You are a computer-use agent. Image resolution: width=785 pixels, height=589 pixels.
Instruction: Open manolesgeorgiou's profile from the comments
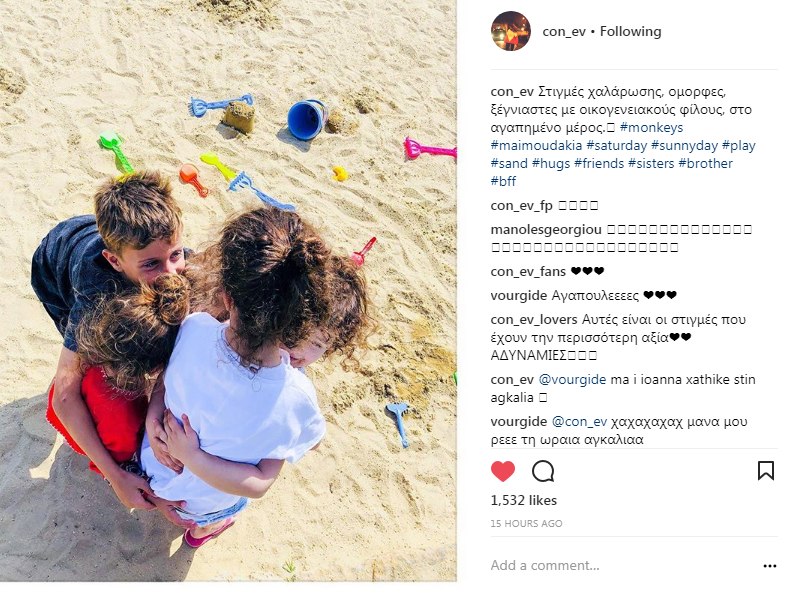click(546, 229)
